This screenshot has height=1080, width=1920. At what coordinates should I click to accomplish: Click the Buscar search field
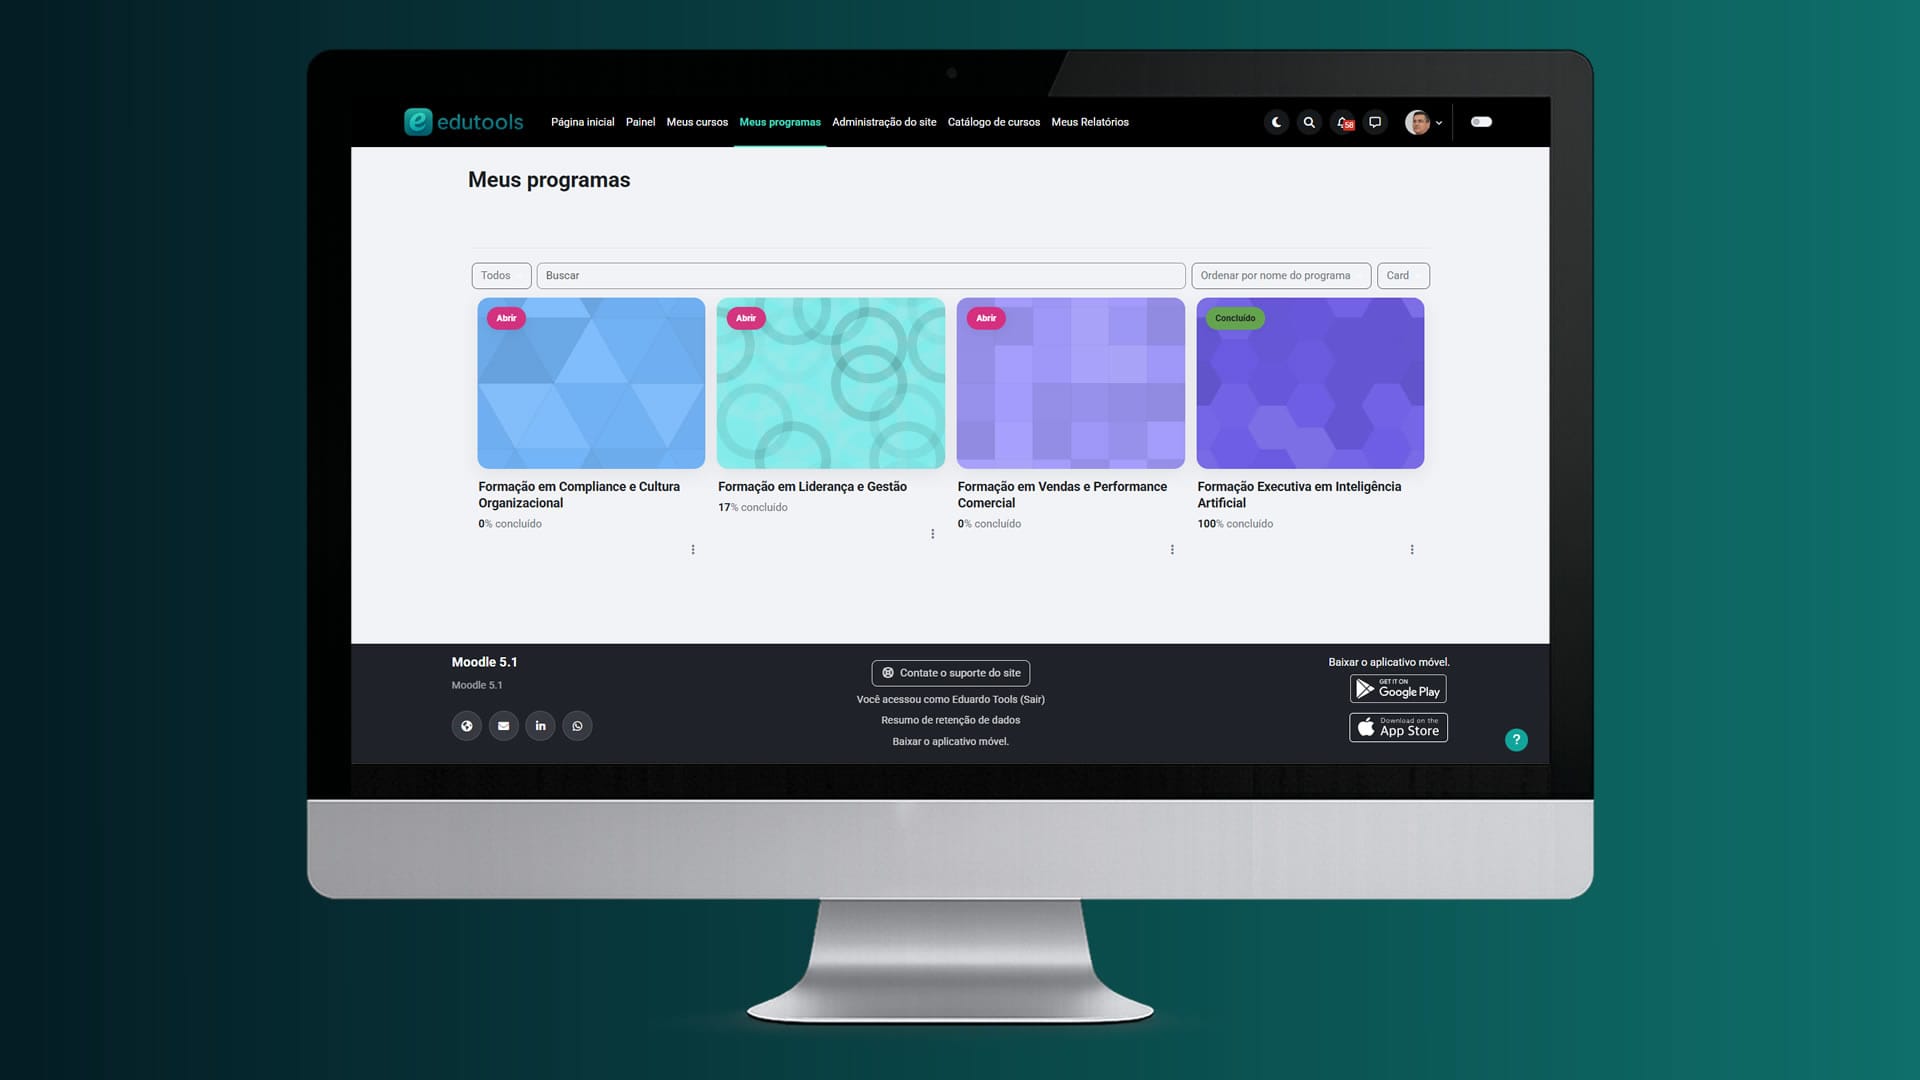(860, 276)
